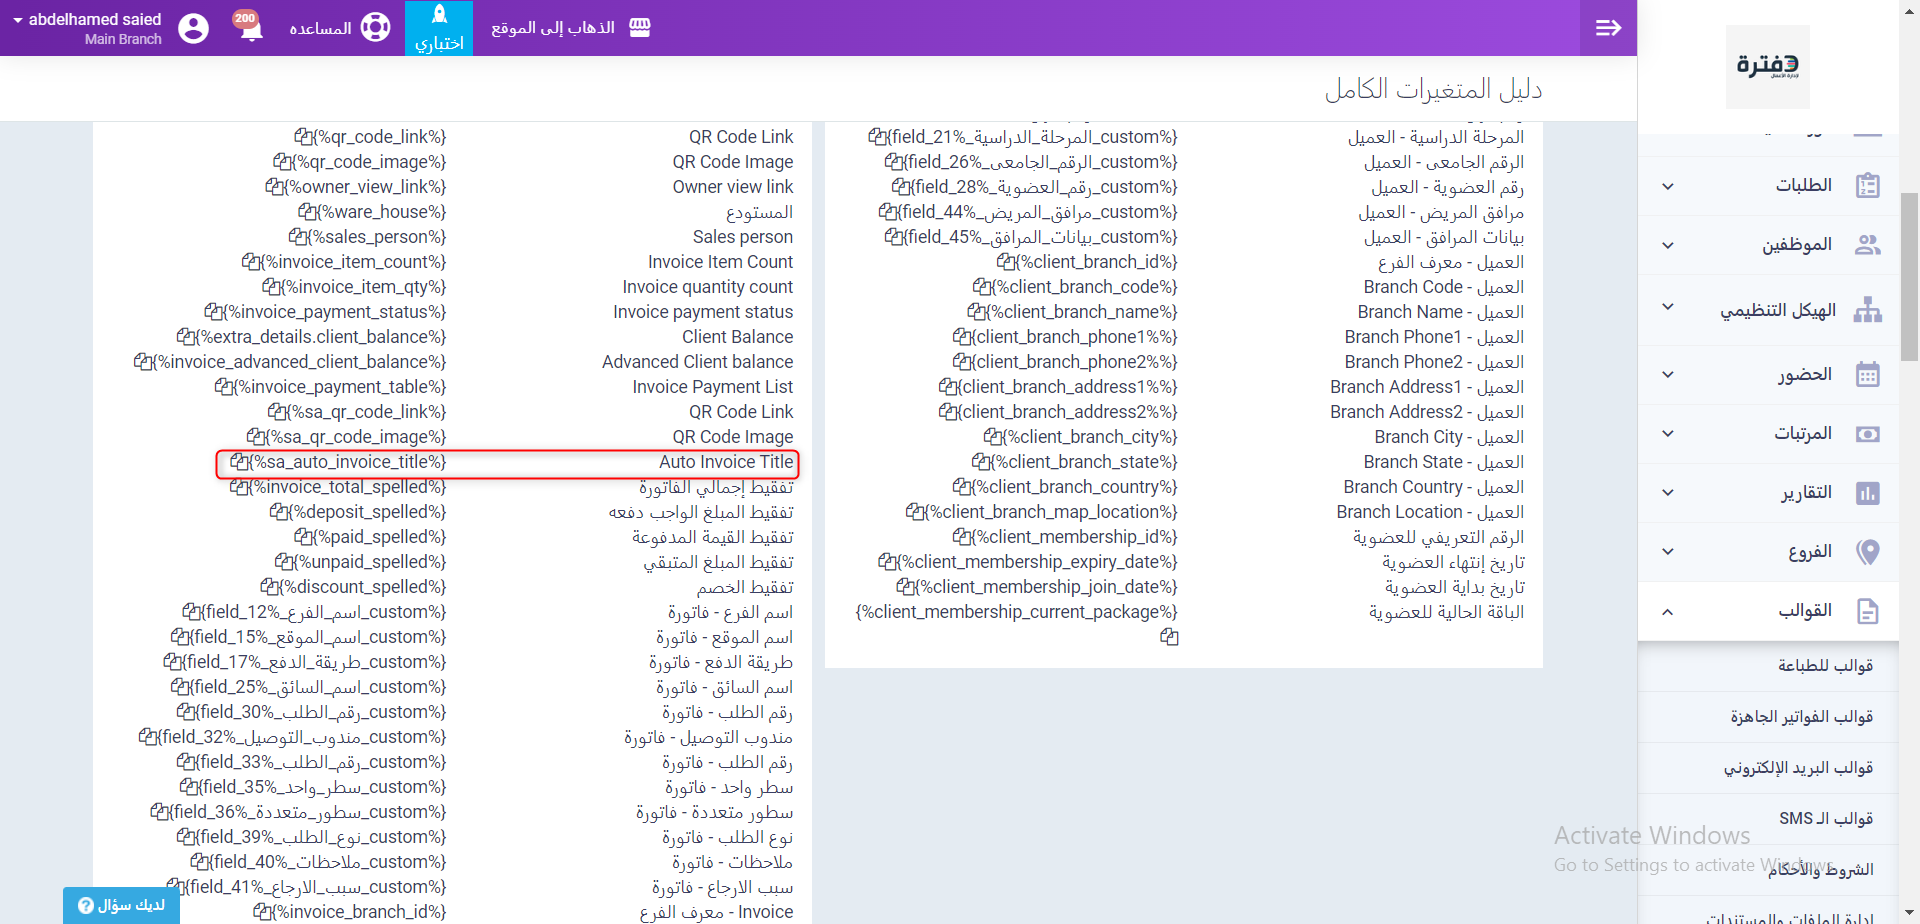This screenshot has height=924, width=1920.
Task: Copy the %discount_spelled% variable icon
Action: pos(269,587)
